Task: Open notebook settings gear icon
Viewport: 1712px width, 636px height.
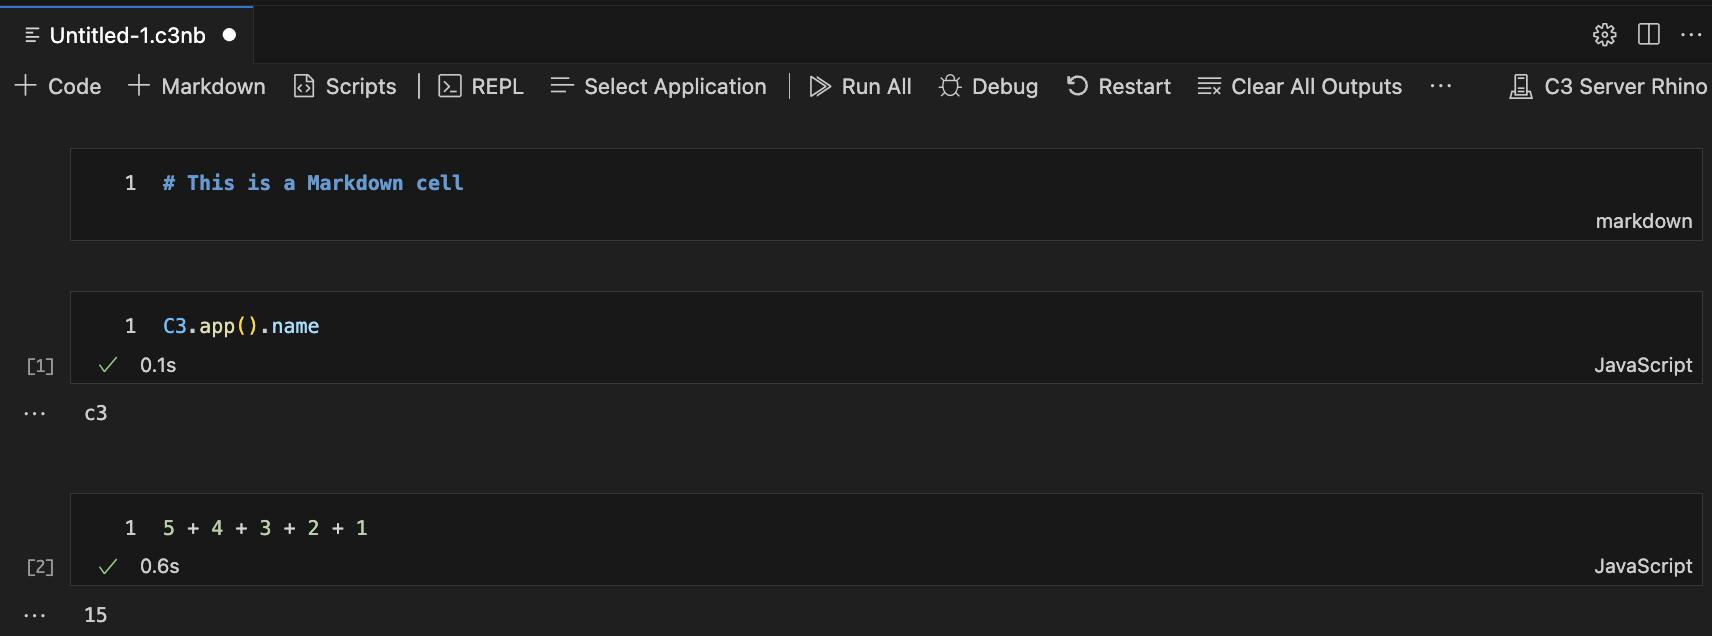Action: (1604, 35)
